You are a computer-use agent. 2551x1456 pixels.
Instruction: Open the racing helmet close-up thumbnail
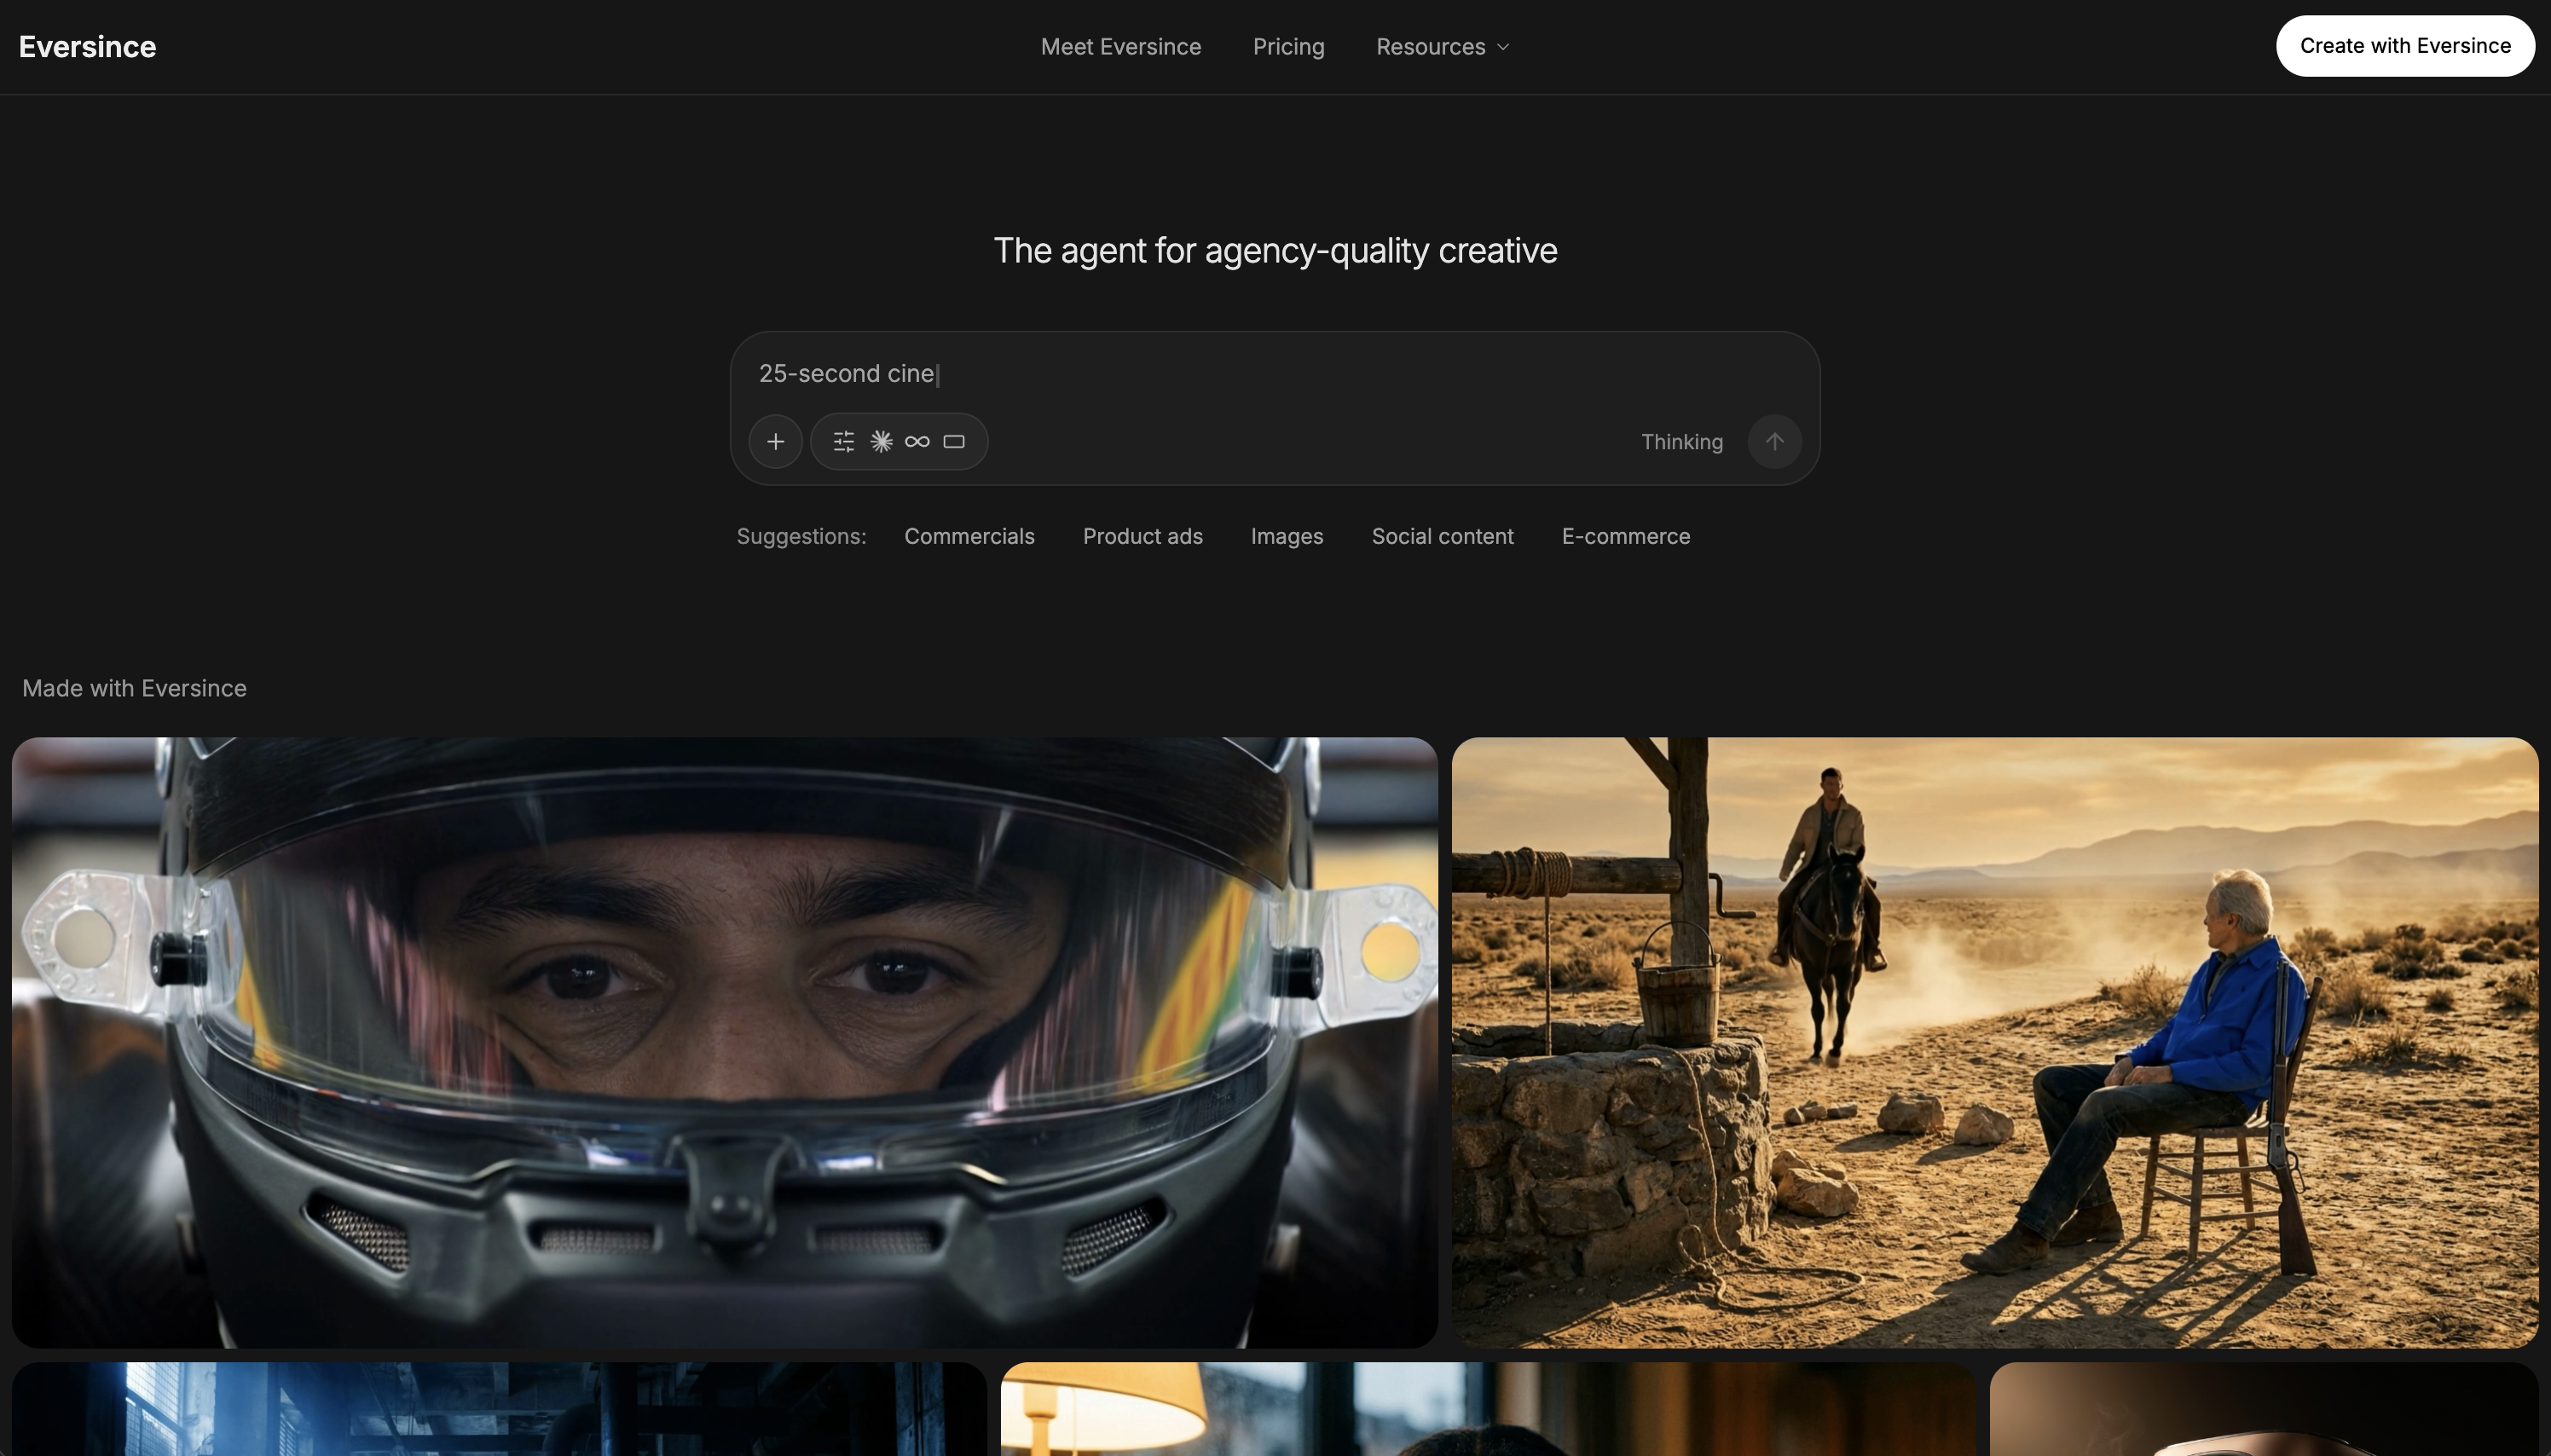tap(724, 1042)
